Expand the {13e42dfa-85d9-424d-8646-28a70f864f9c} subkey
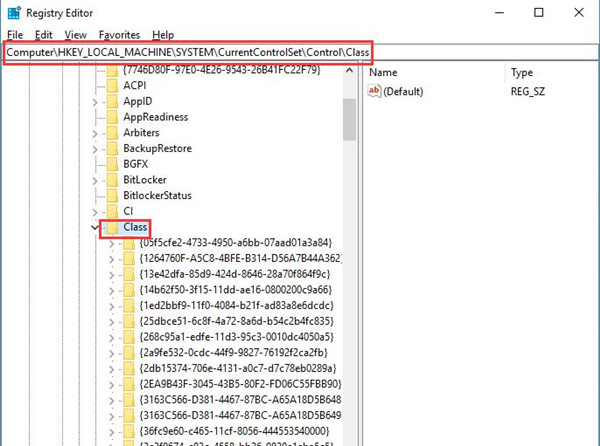 (x=111, y=275)
